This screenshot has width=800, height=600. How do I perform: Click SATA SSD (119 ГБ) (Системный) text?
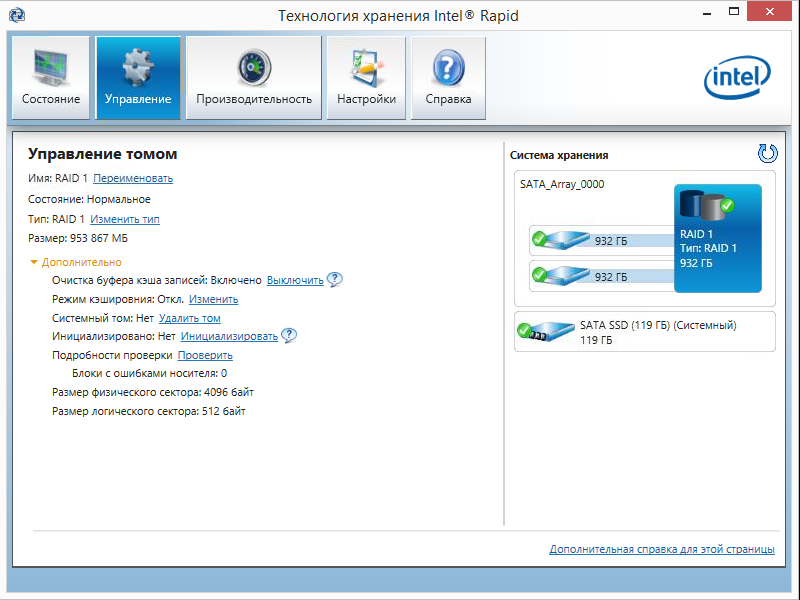(x=658, y=326)
